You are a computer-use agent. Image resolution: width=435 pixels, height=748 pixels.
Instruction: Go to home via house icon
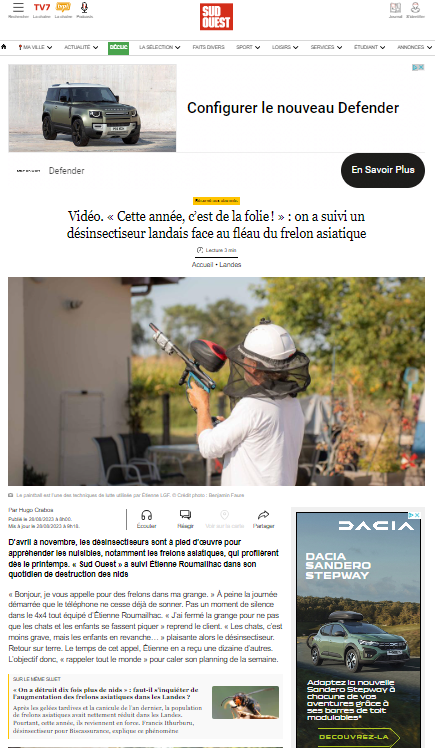pos(4,47)
